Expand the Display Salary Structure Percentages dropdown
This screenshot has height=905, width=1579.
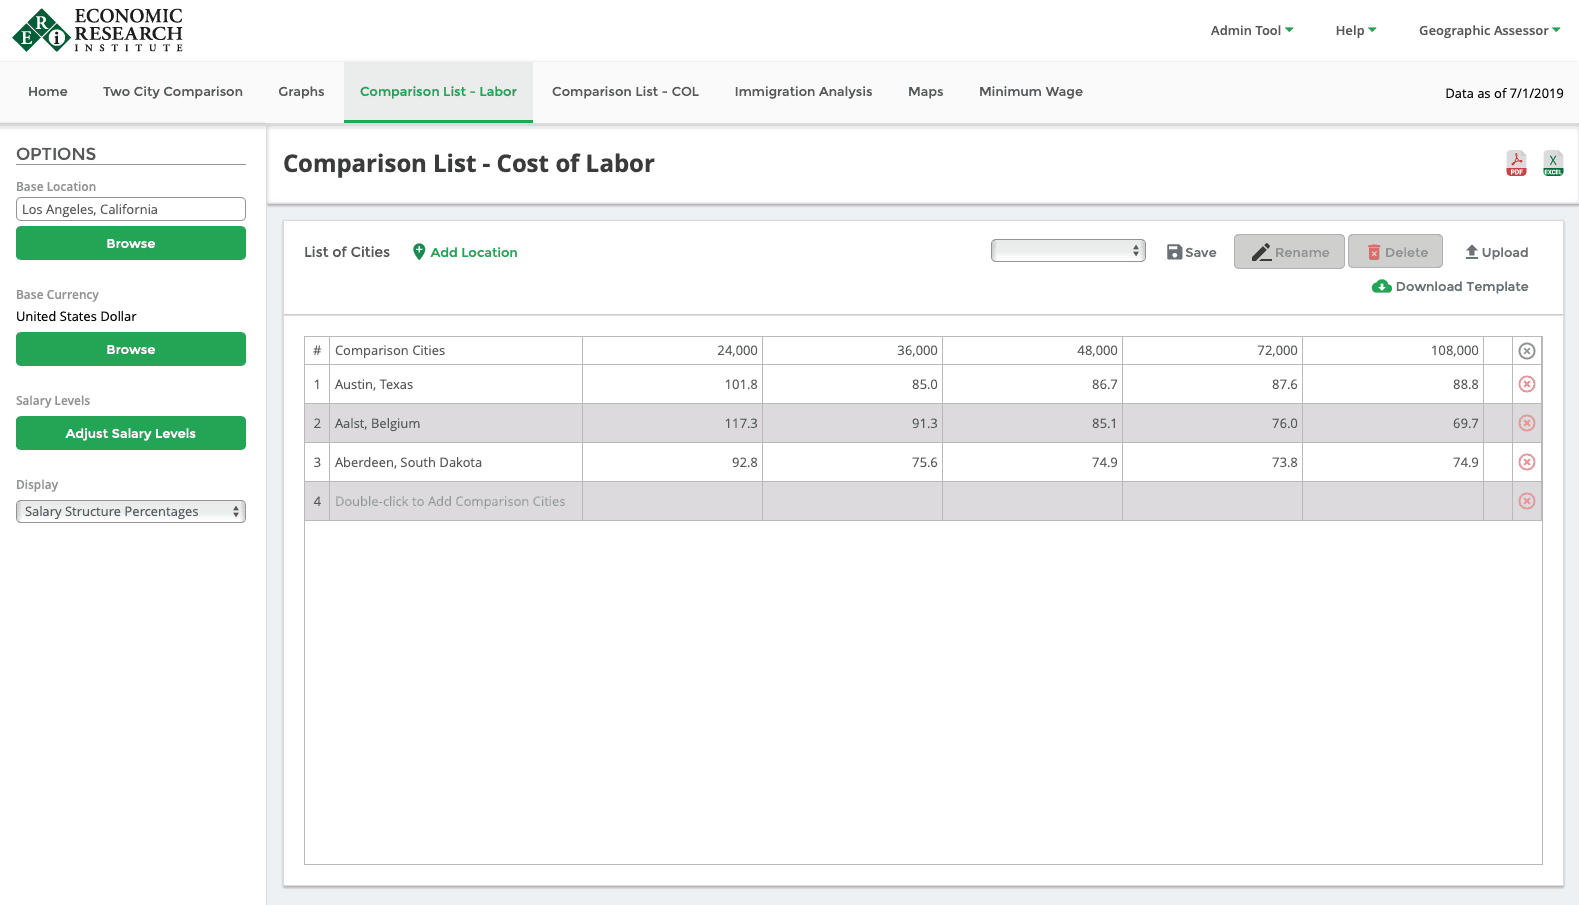coord(131,511)
